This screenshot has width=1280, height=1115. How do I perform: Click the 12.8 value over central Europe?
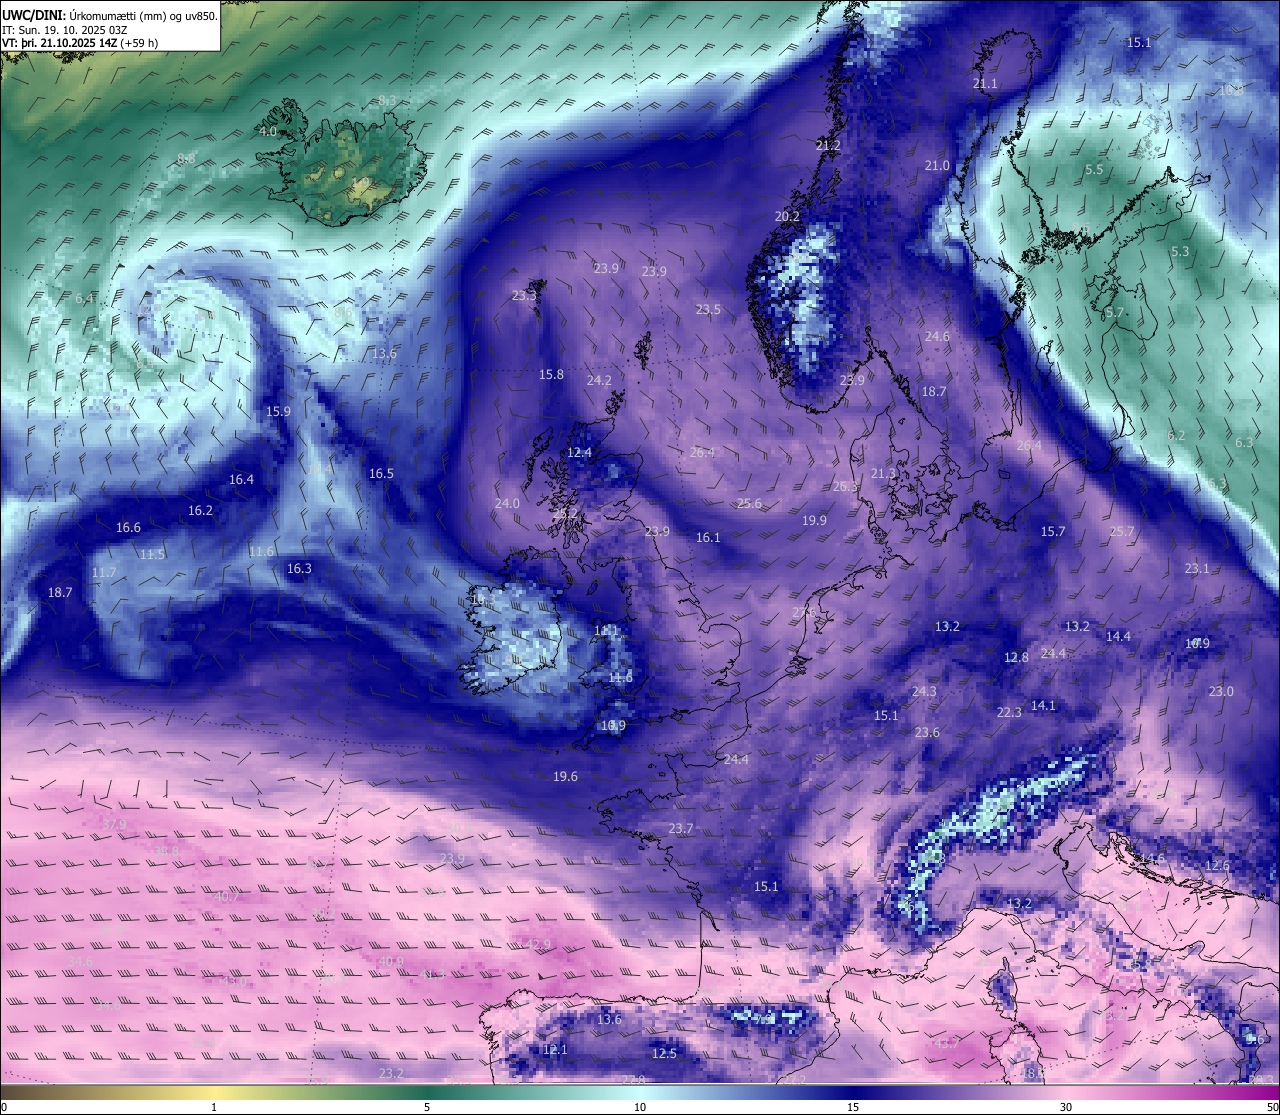[1016, 658]
